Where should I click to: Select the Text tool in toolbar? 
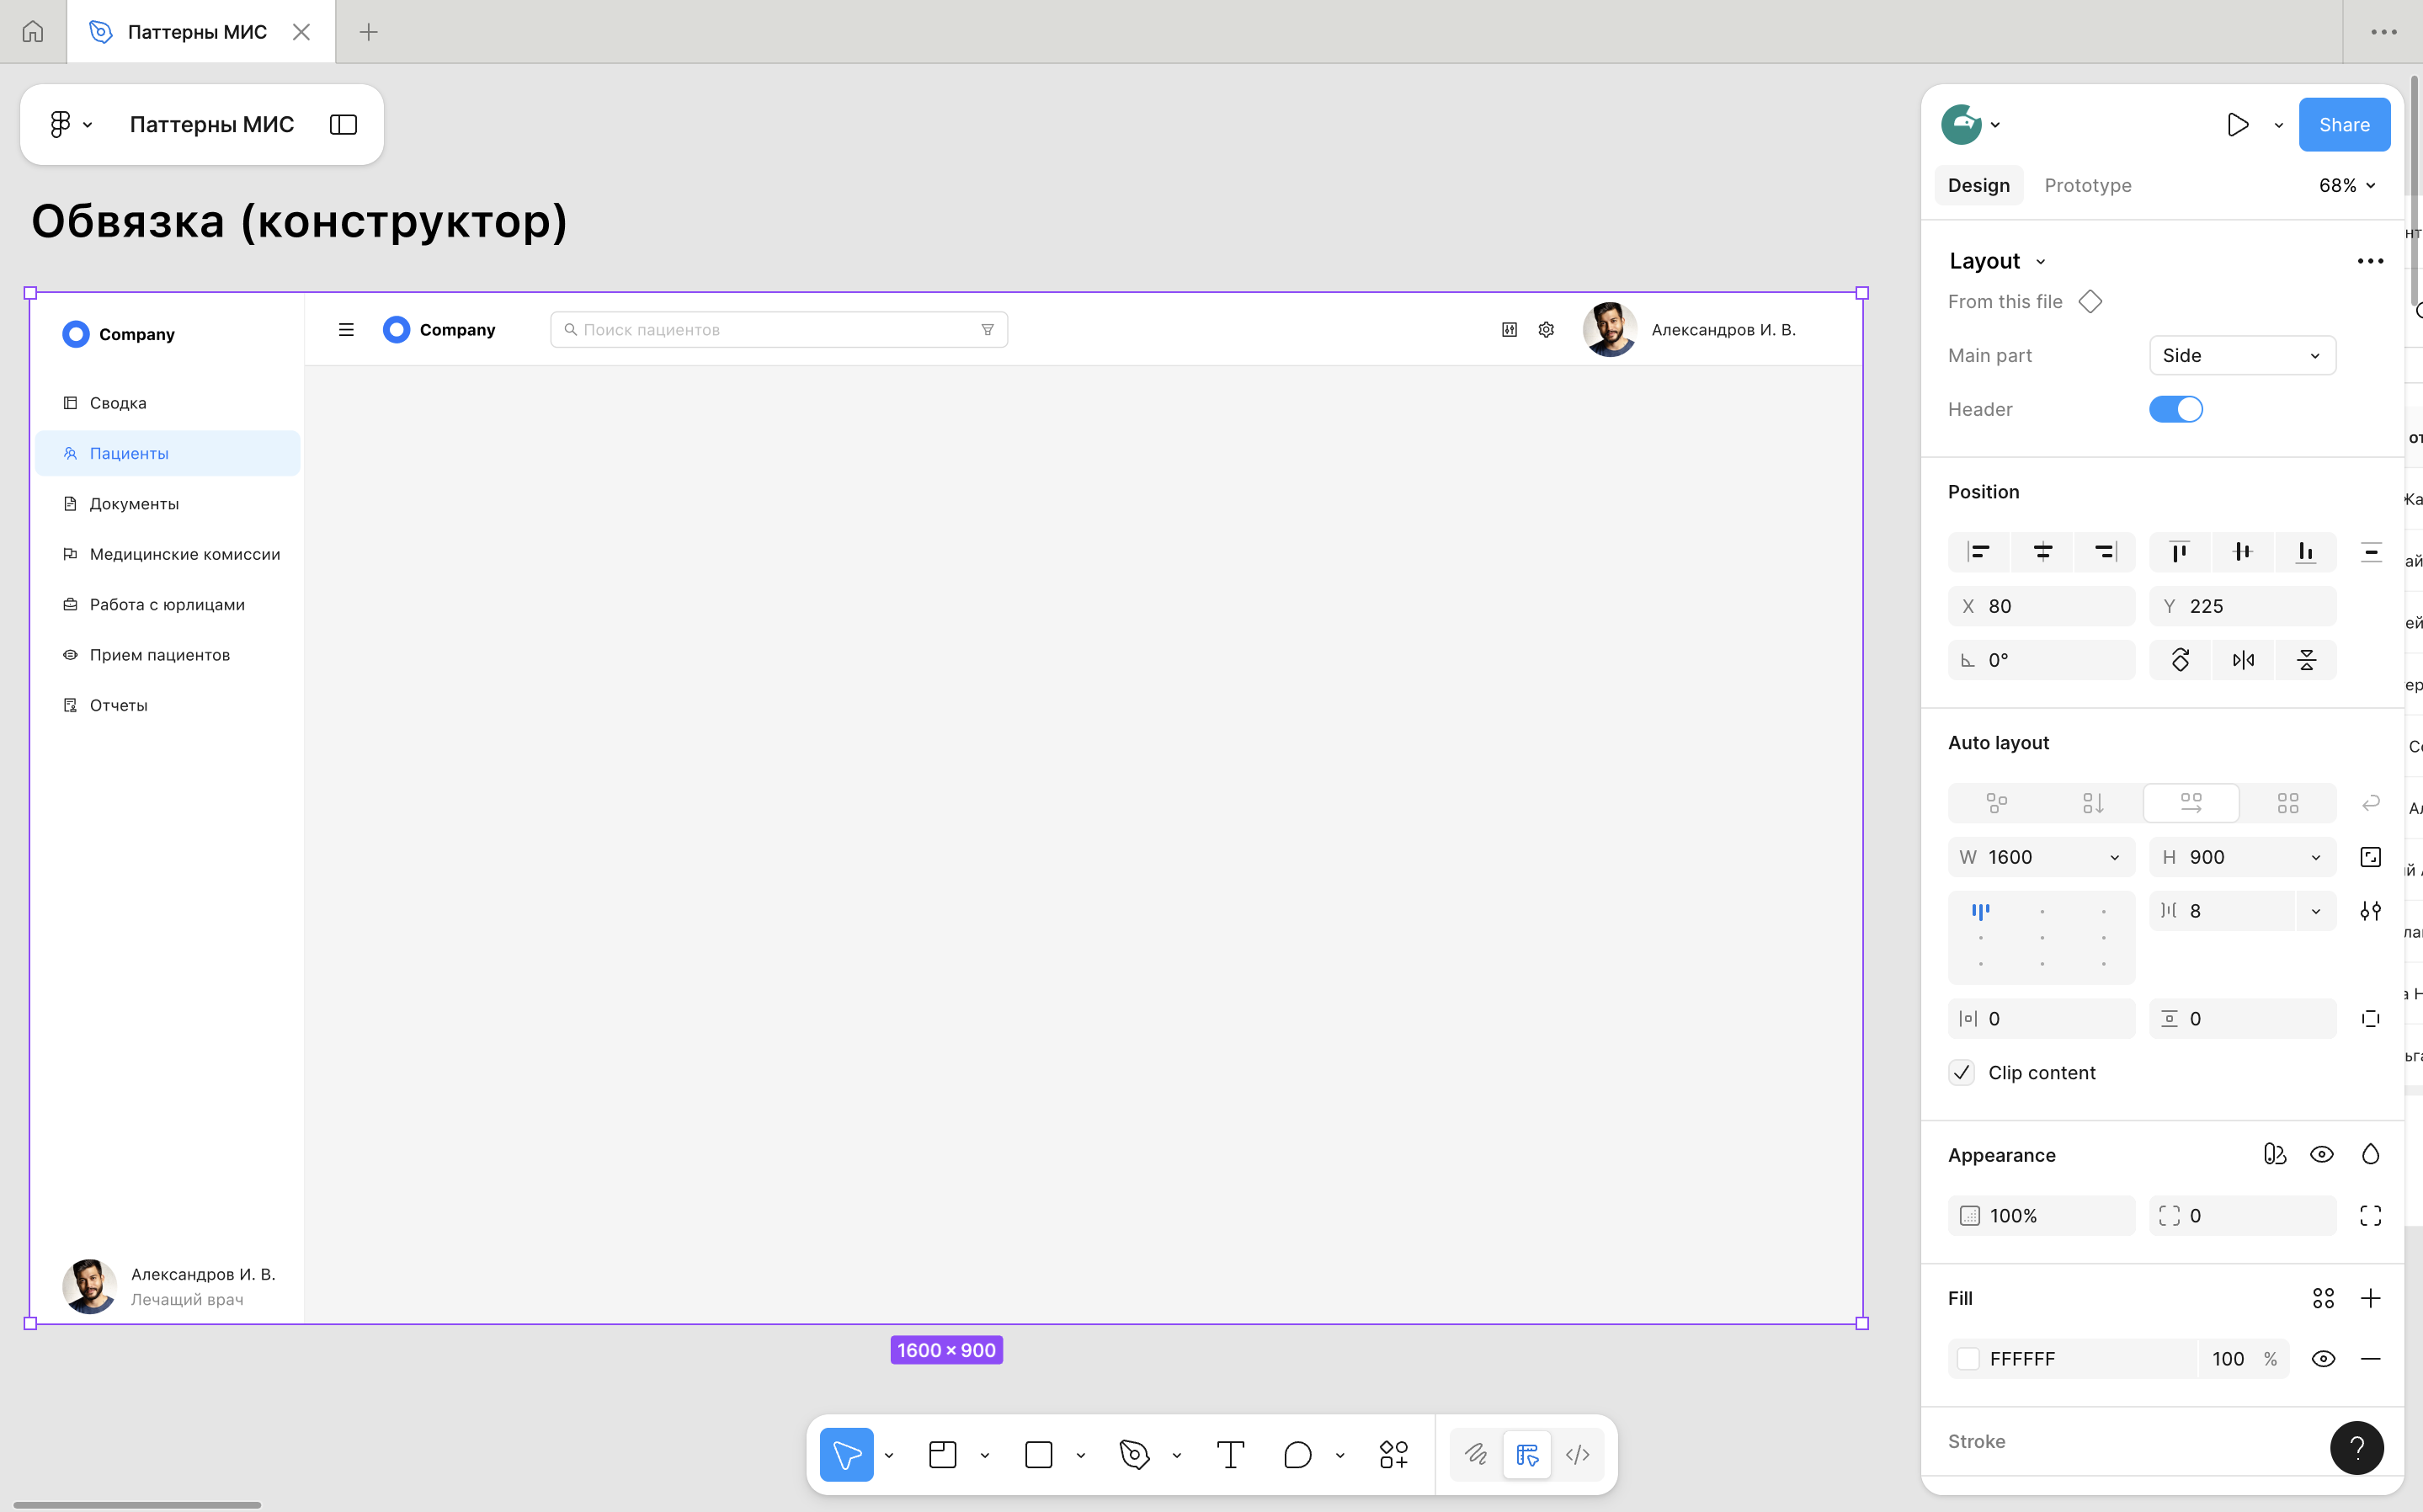pyautogui.click(x=1230, y=1455)
